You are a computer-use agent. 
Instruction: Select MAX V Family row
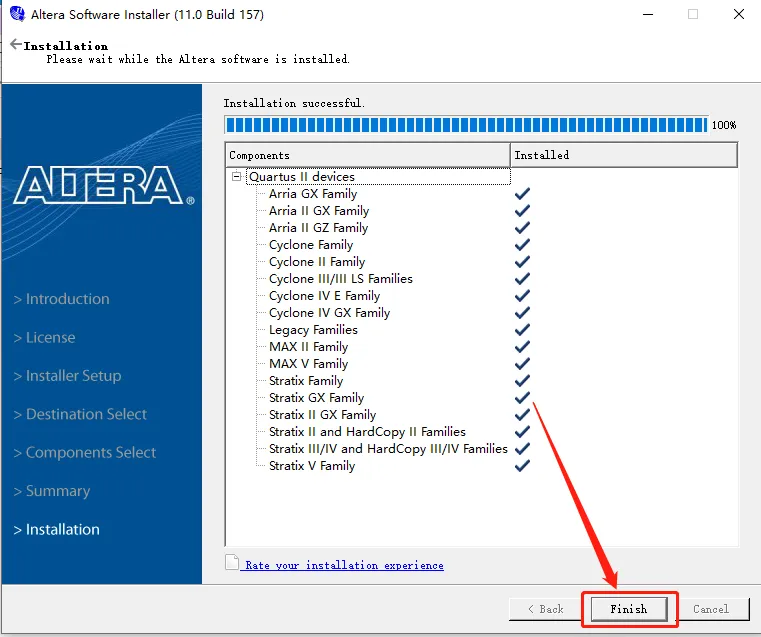pos(308,364)
